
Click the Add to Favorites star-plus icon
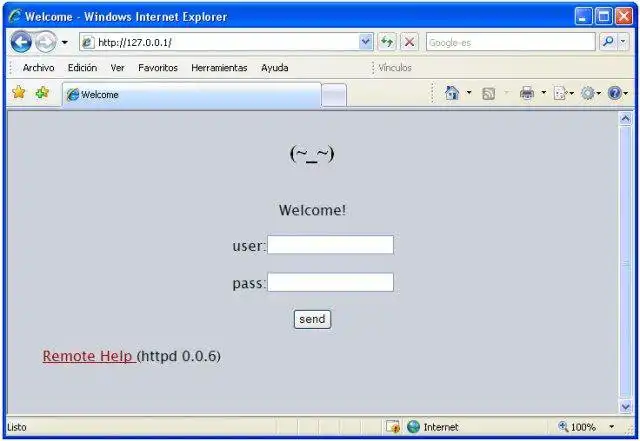tap(42, 93)
